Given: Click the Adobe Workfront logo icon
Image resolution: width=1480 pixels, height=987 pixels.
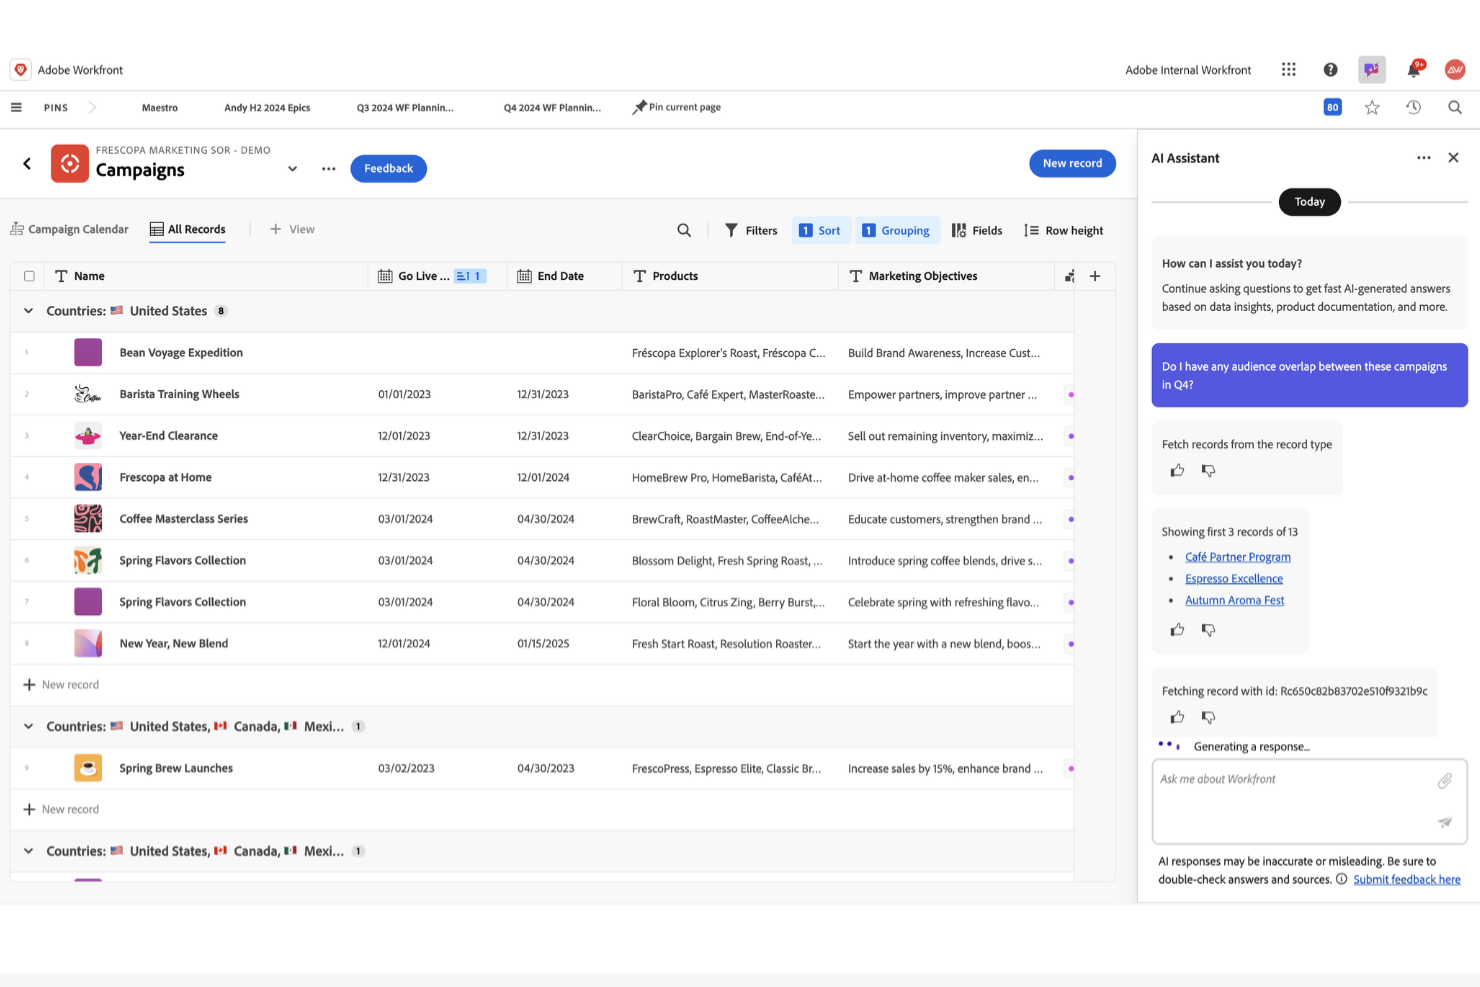Looking at the screenshot, I should pyautogui.click(x=20, y=70).
